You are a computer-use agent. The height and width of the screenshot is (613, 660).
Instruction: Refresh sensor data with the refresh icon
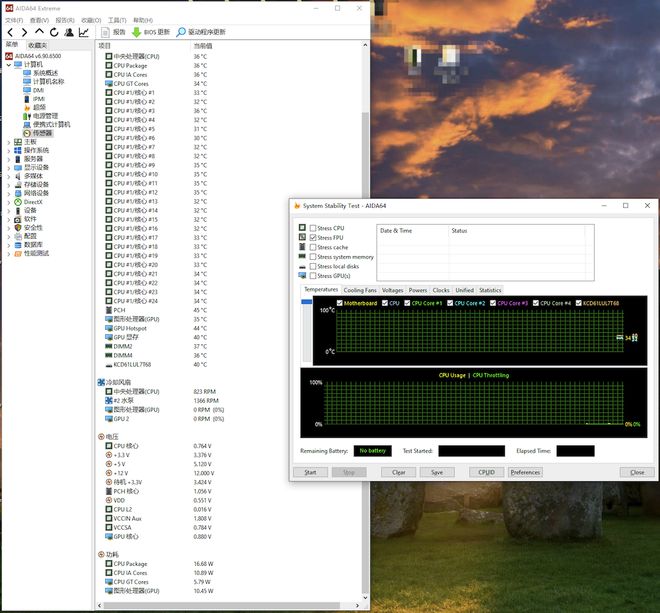54,32
